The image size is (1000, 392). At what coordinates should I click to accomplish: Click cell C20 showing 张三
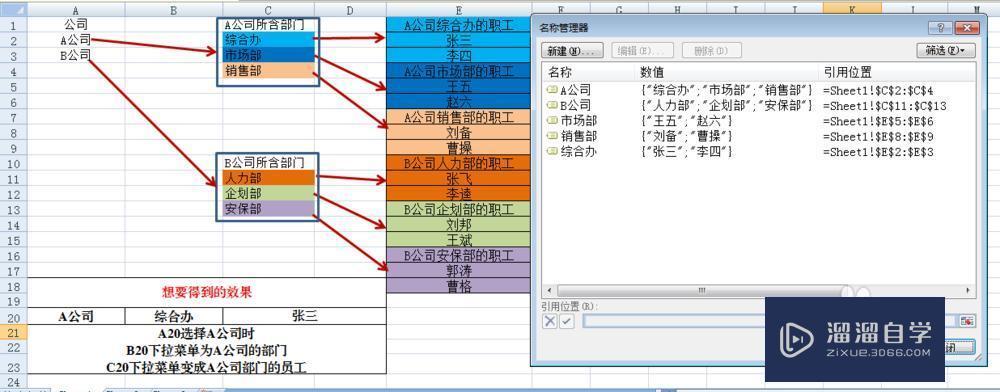tap(304, 316)
